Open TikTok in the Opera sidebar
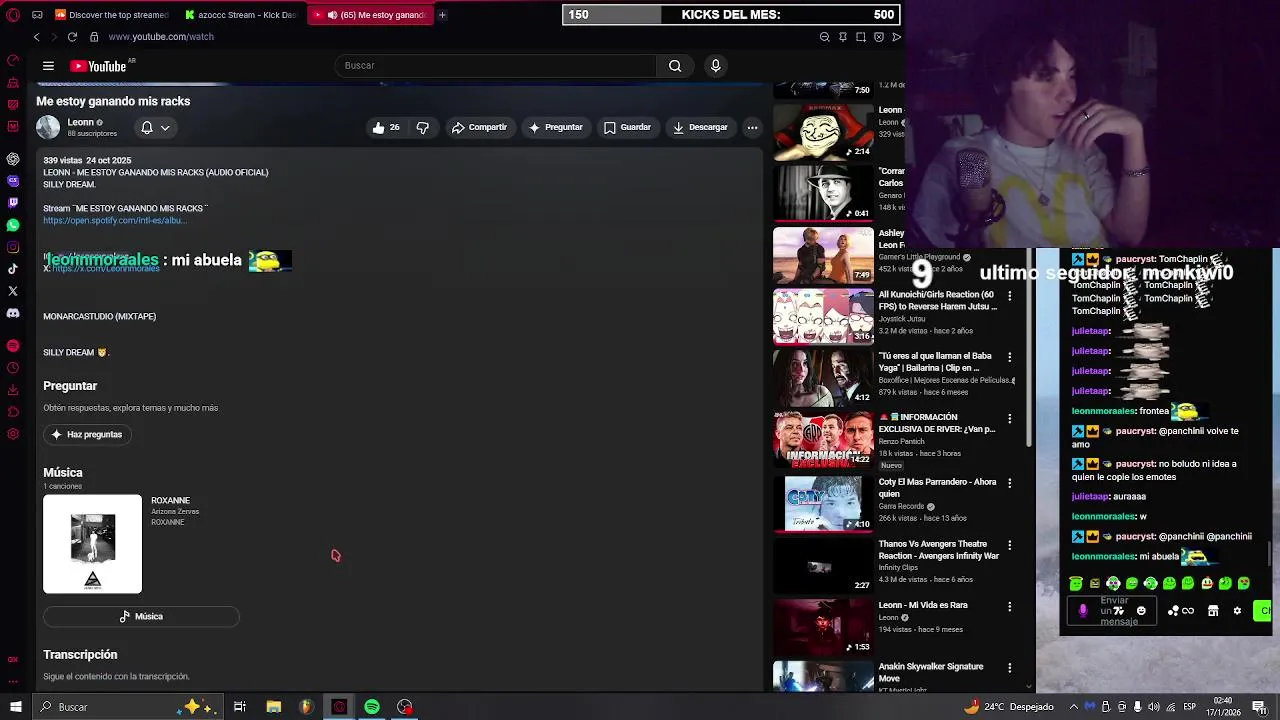 coord(13,269)
